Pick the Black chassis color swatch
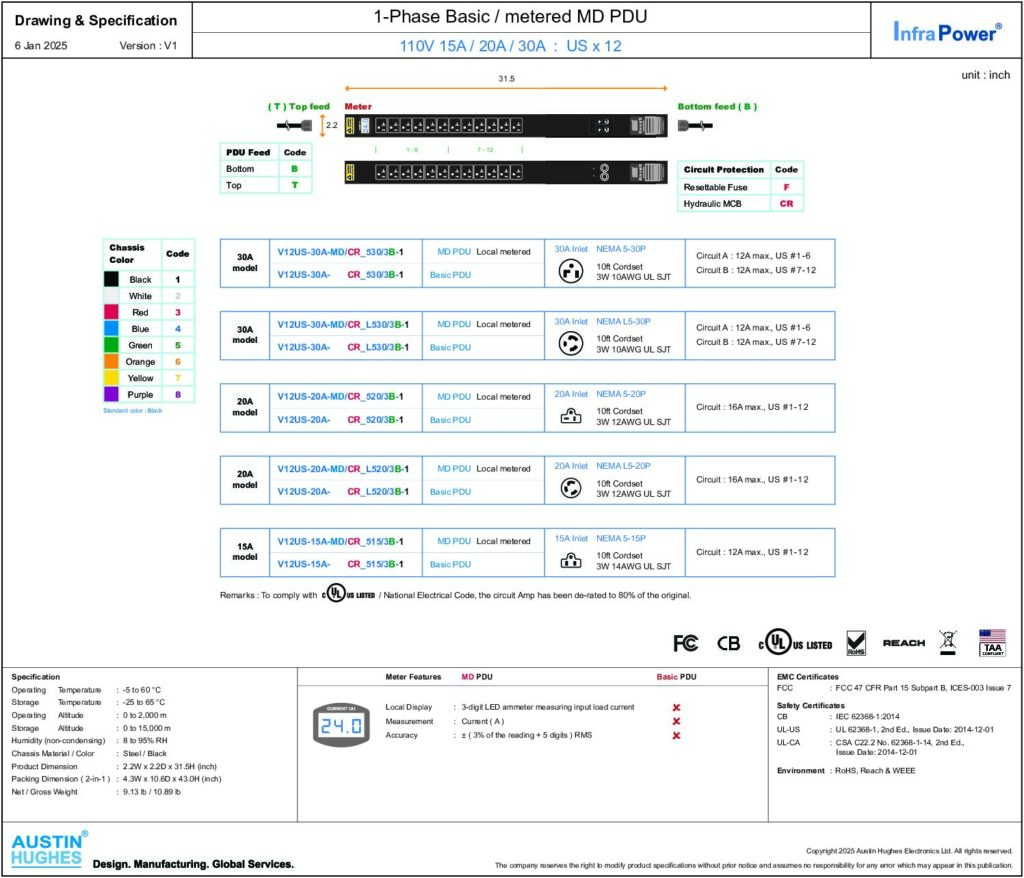This screenshot has height=878, width=1024. pos(112,279)
